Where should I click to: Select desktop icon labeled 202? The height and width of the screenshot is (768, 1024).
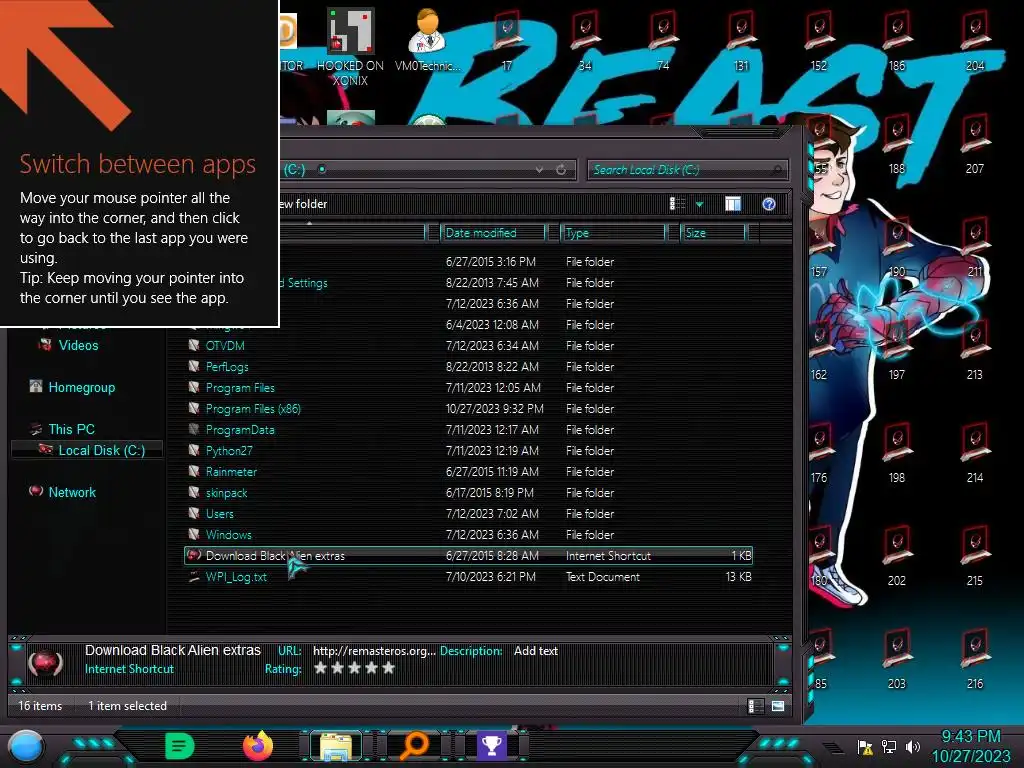[897, 556]
